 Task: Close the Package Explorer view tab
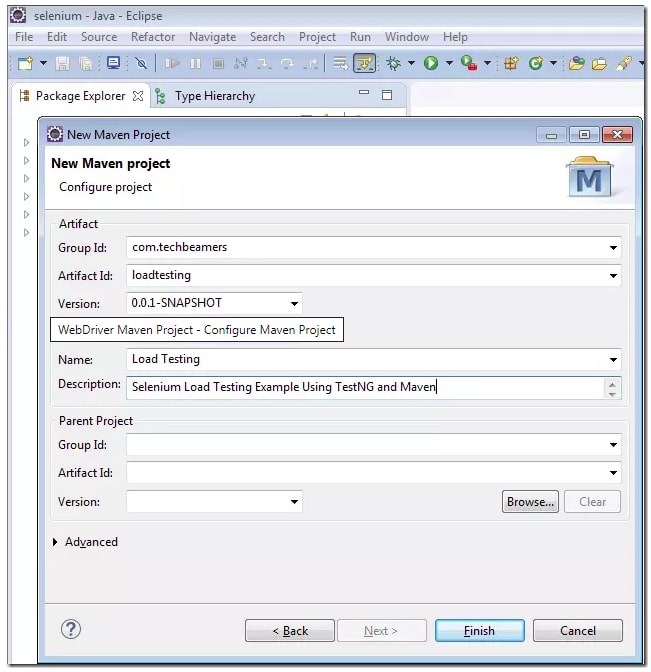click(138, 96)
